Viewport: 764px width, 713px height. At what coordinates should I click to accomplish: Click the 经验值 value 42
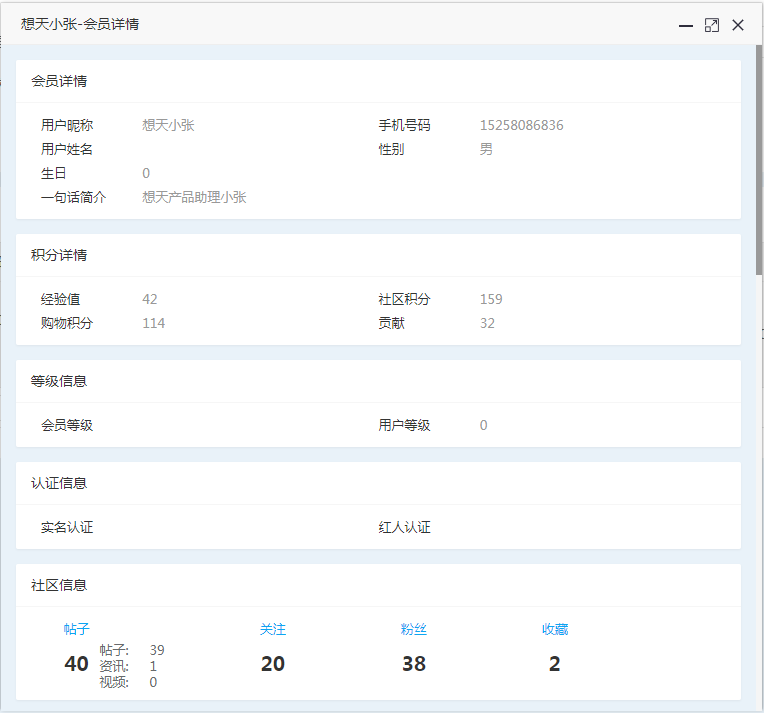tap(150, 299)
